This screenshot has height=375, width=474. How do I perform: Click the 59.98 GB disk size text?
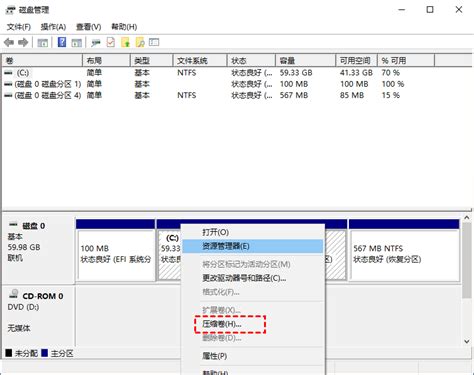[24, 247]
